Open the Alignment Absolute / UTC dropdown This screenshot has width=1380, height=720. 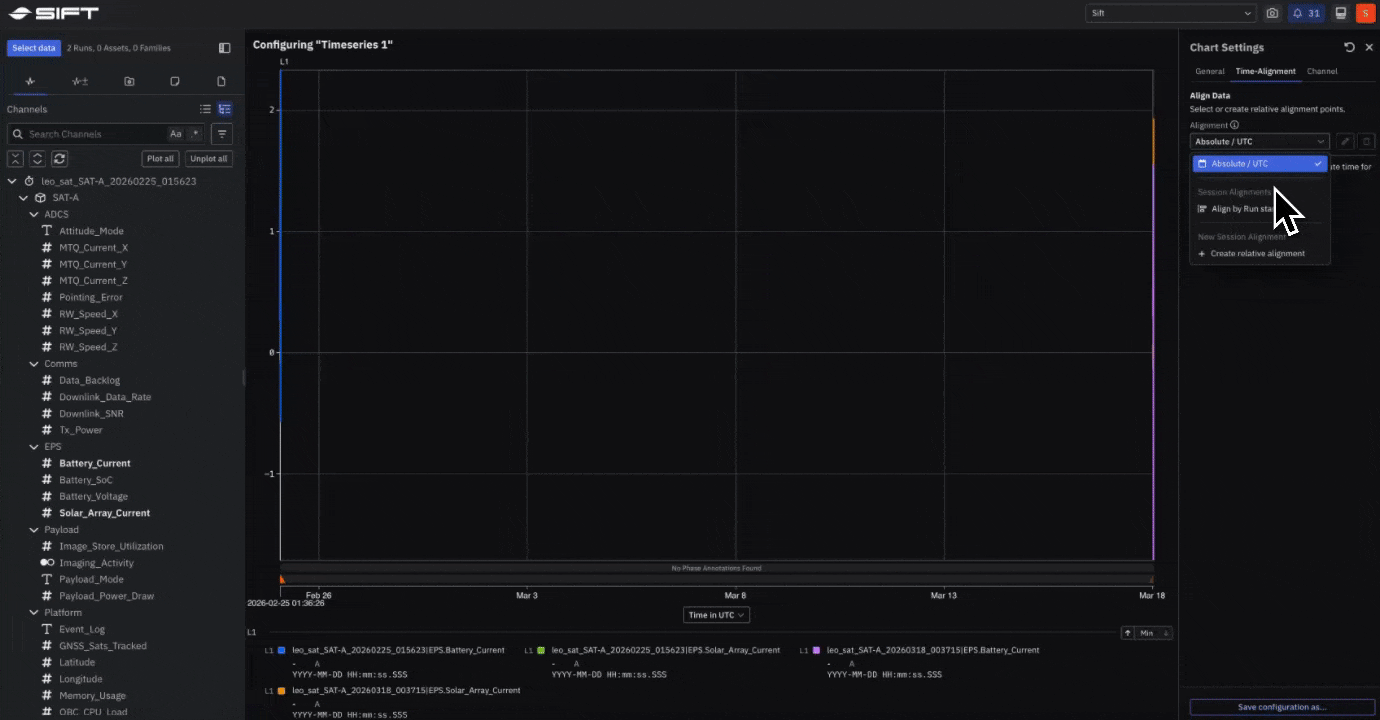(x=1258, y=141)
